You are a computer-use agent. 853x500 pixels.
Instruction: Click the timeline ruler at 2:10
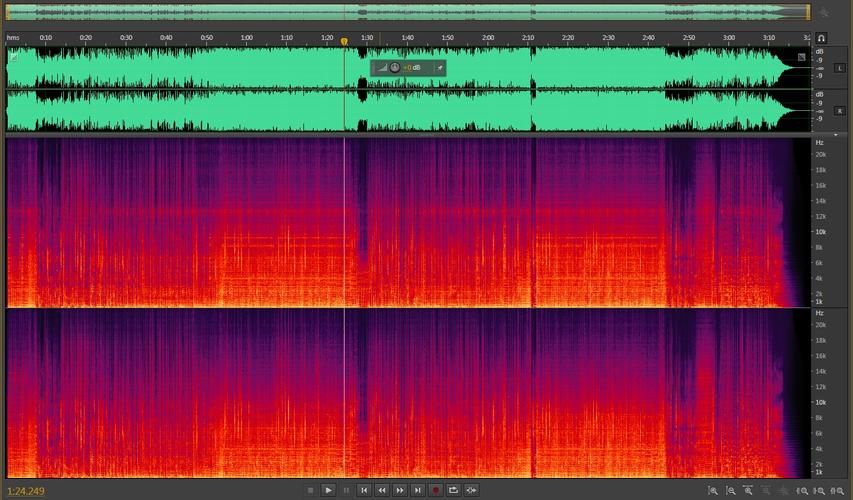pos(528,38)
